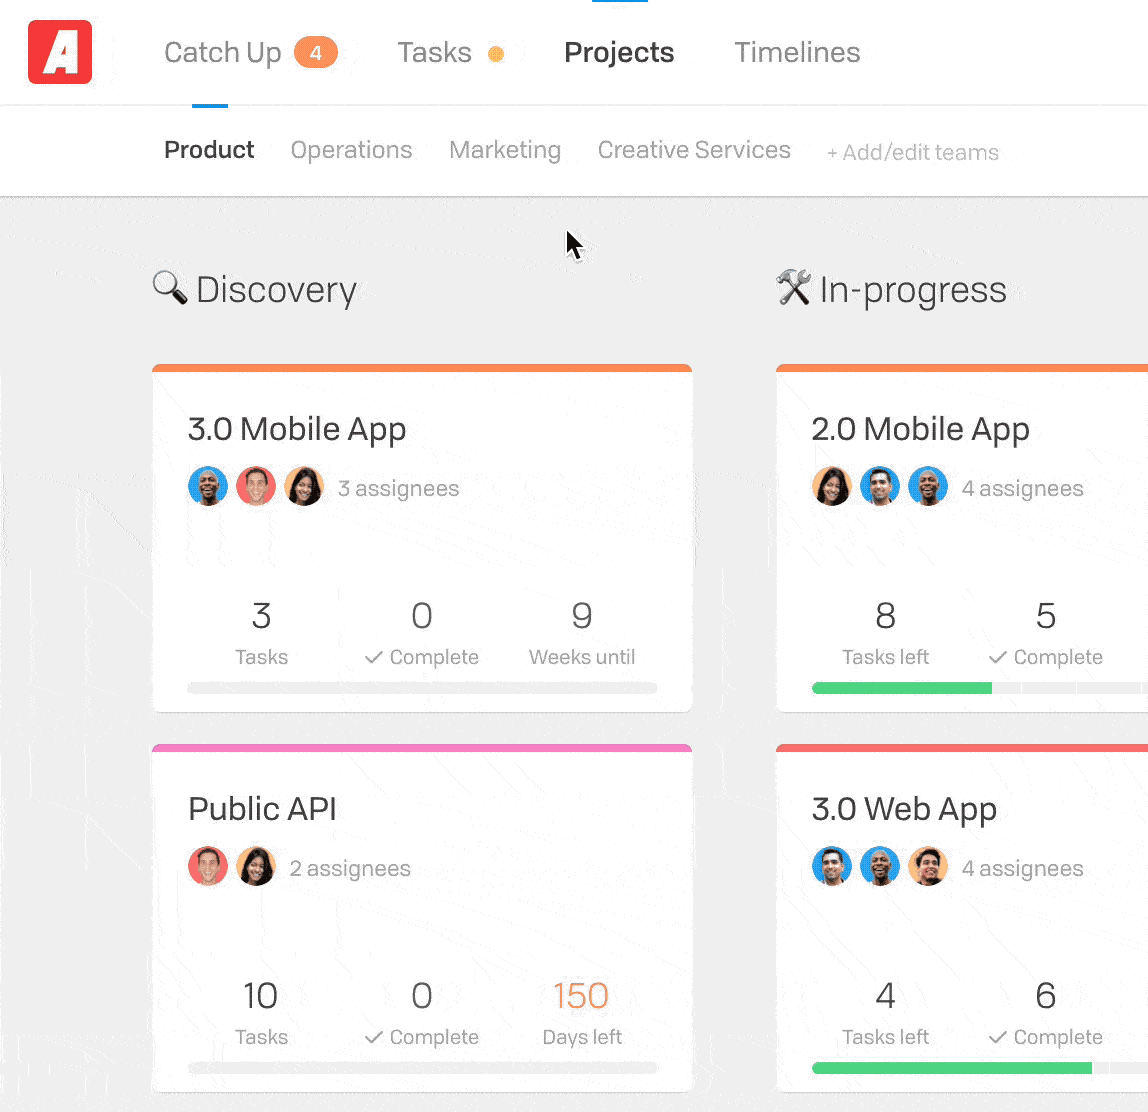The width and height of the screenshot is (1148, 1112).
Task: Click the Complete count on Public API
Action: pyautogui.click(x=422, y=1012)
